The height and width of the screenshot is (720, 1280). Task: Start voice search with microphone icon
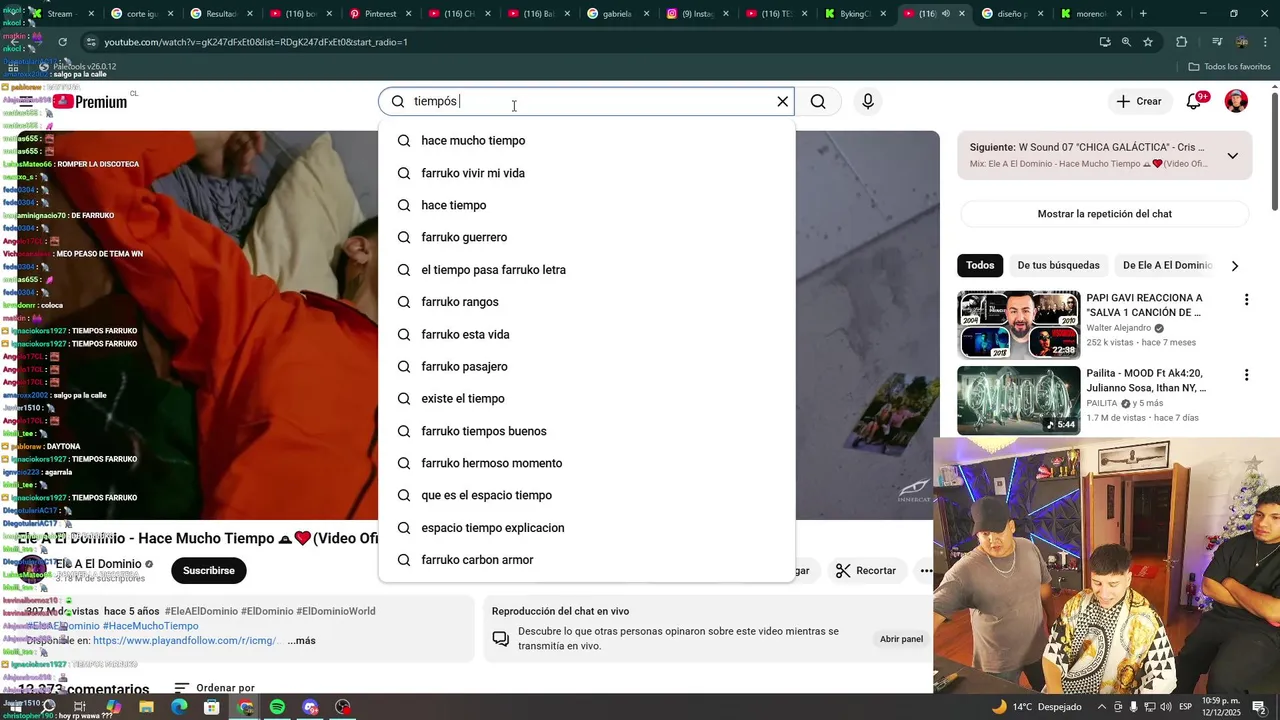coord(868,101)
